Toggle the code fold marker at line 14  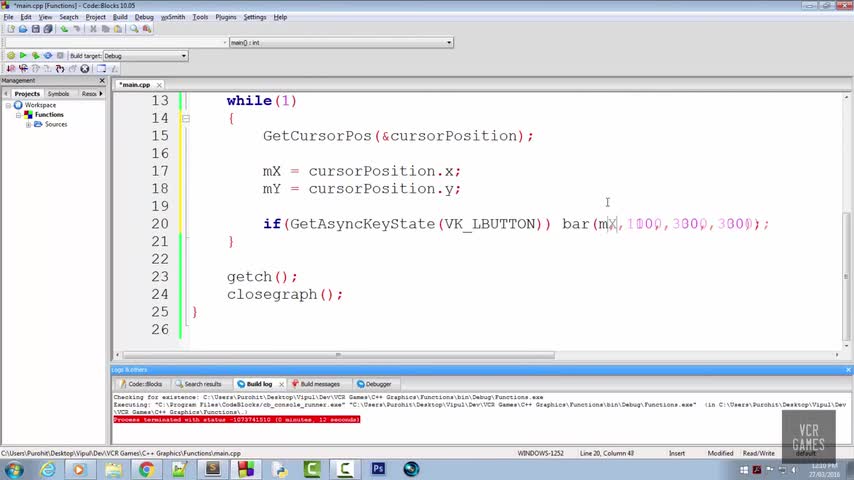click(x=186, y=118)
